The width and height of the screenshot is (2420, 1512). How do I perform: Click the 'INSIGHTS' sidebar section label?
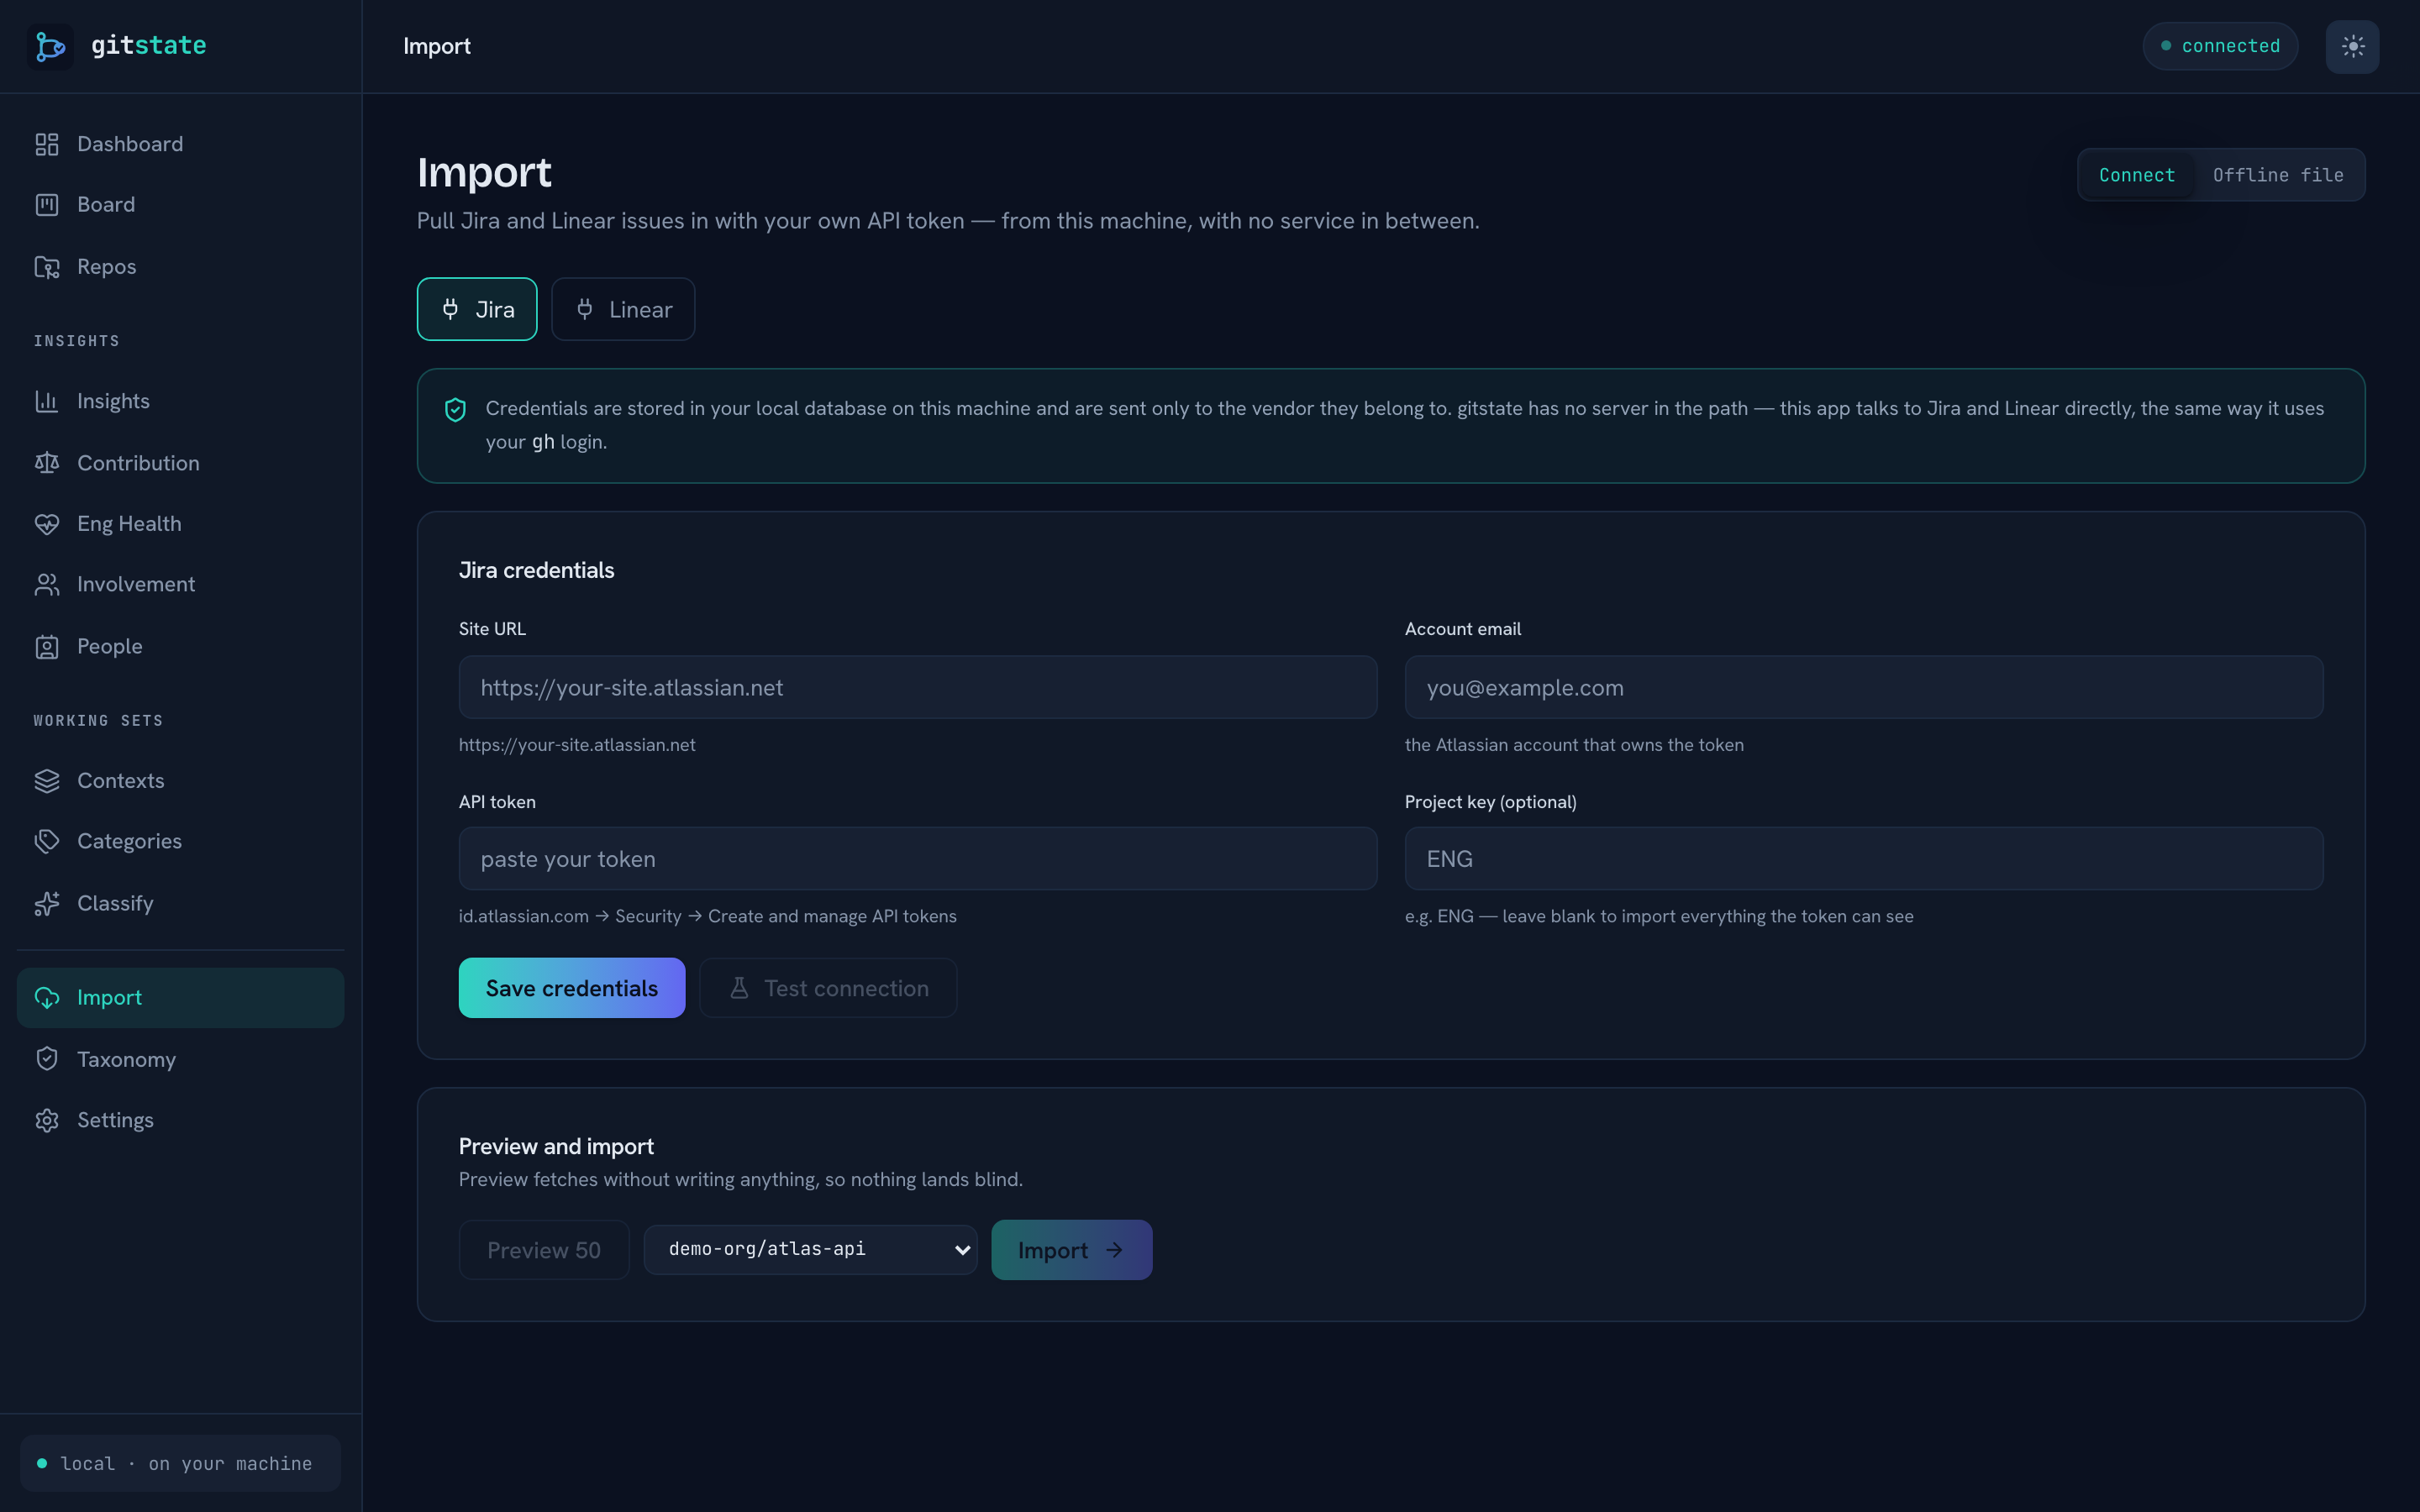click(77, 341)
